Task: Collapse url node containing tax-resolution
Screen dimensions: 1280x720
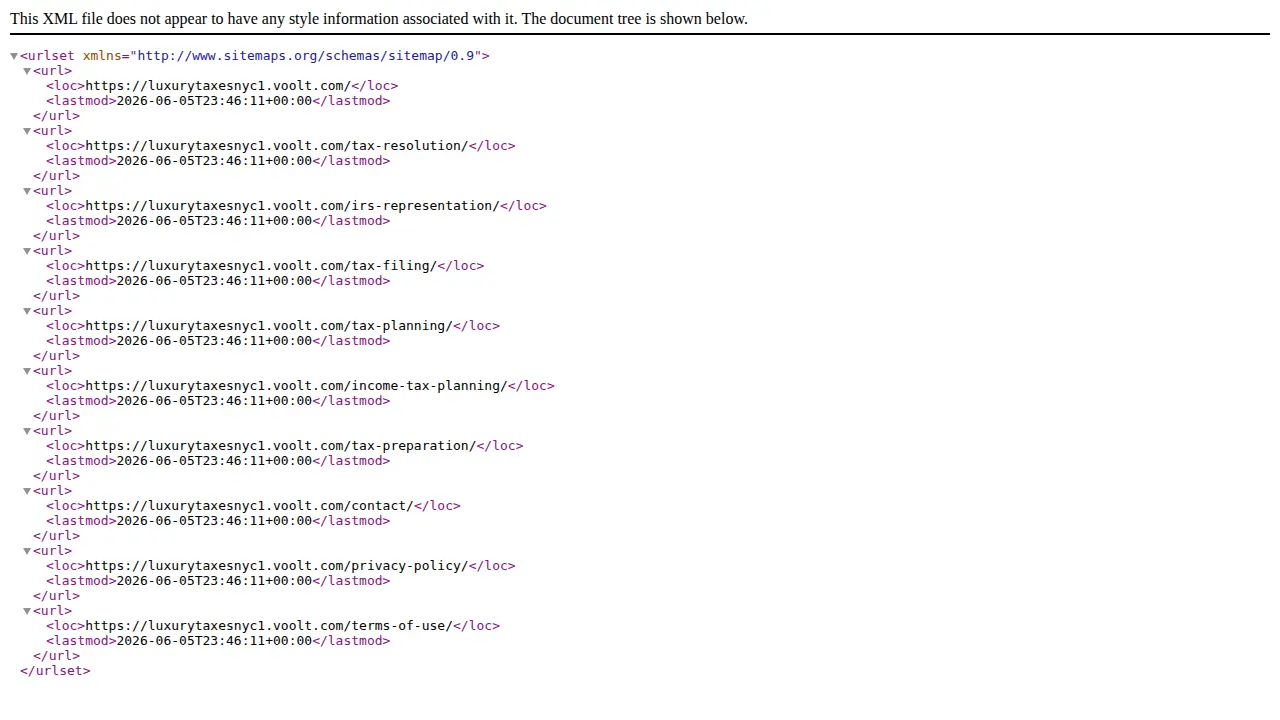Action: (x=27, y=131)
